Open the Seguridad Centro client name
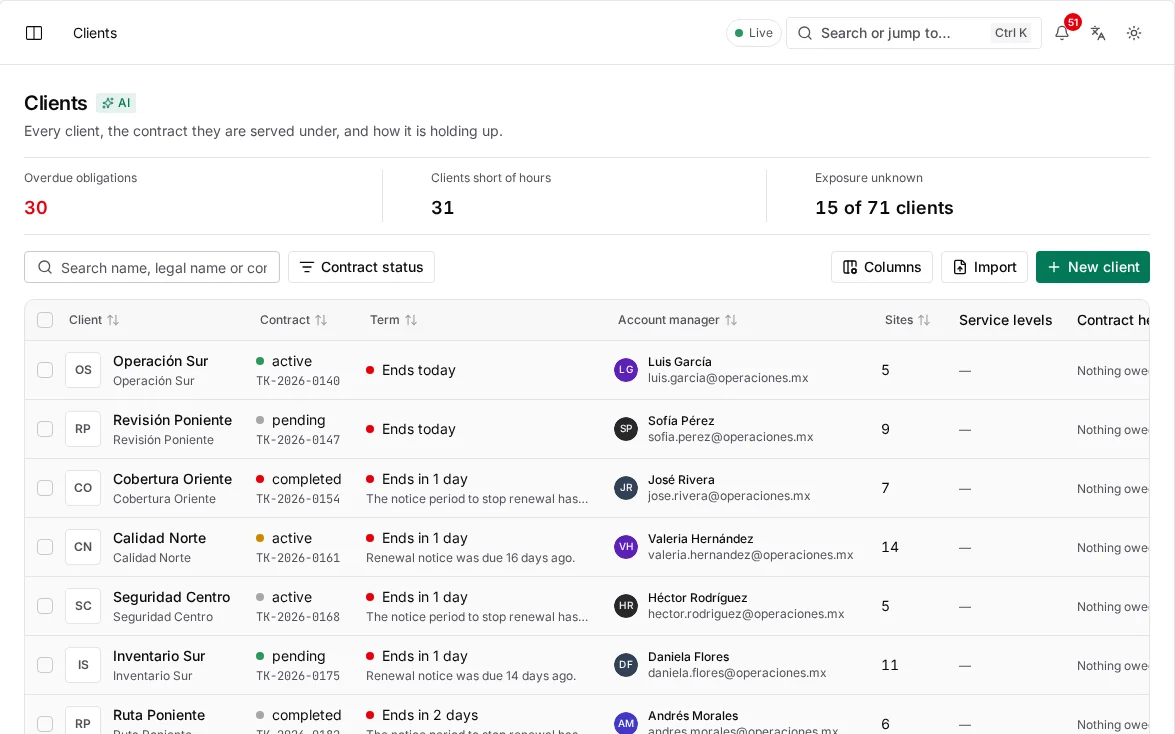Viewport: 1175px width, 734px height. [172, 597]
